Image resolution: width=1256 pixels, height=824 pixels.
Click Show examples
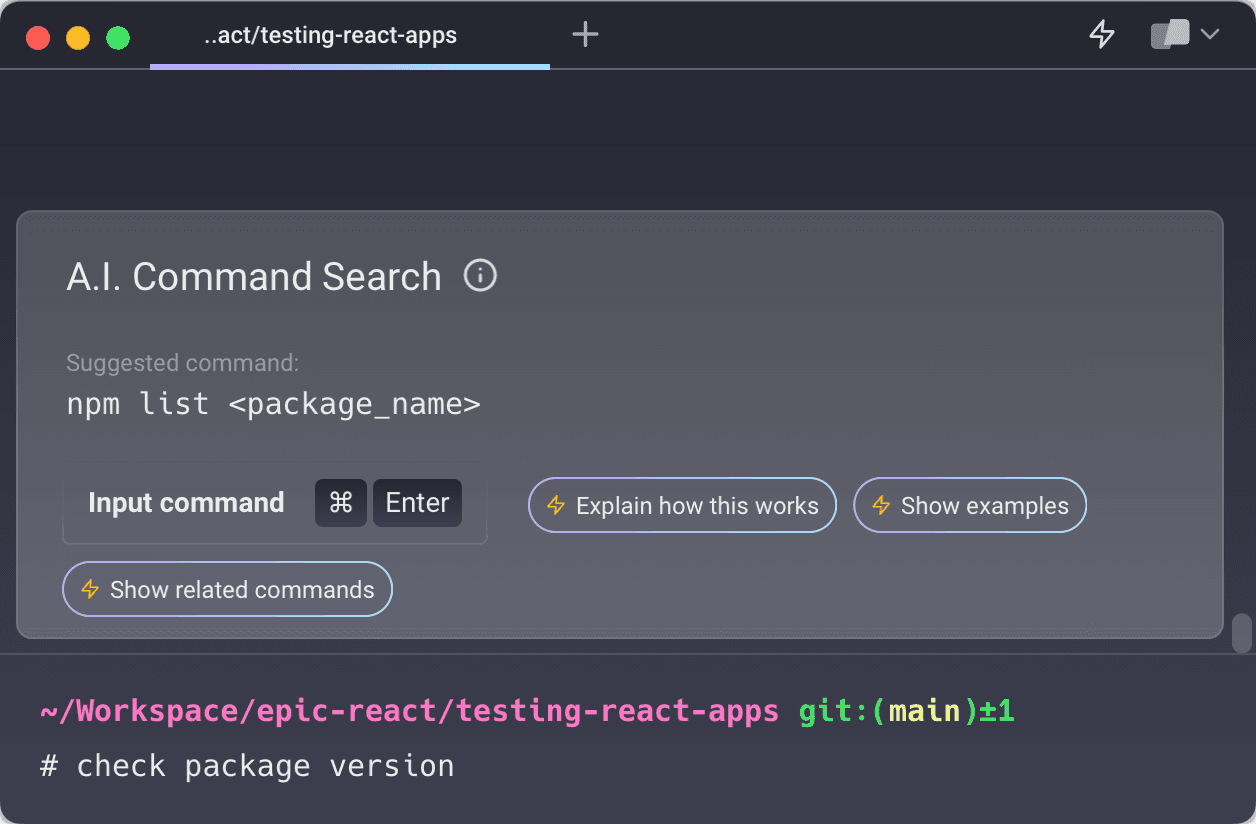[970, 505]
